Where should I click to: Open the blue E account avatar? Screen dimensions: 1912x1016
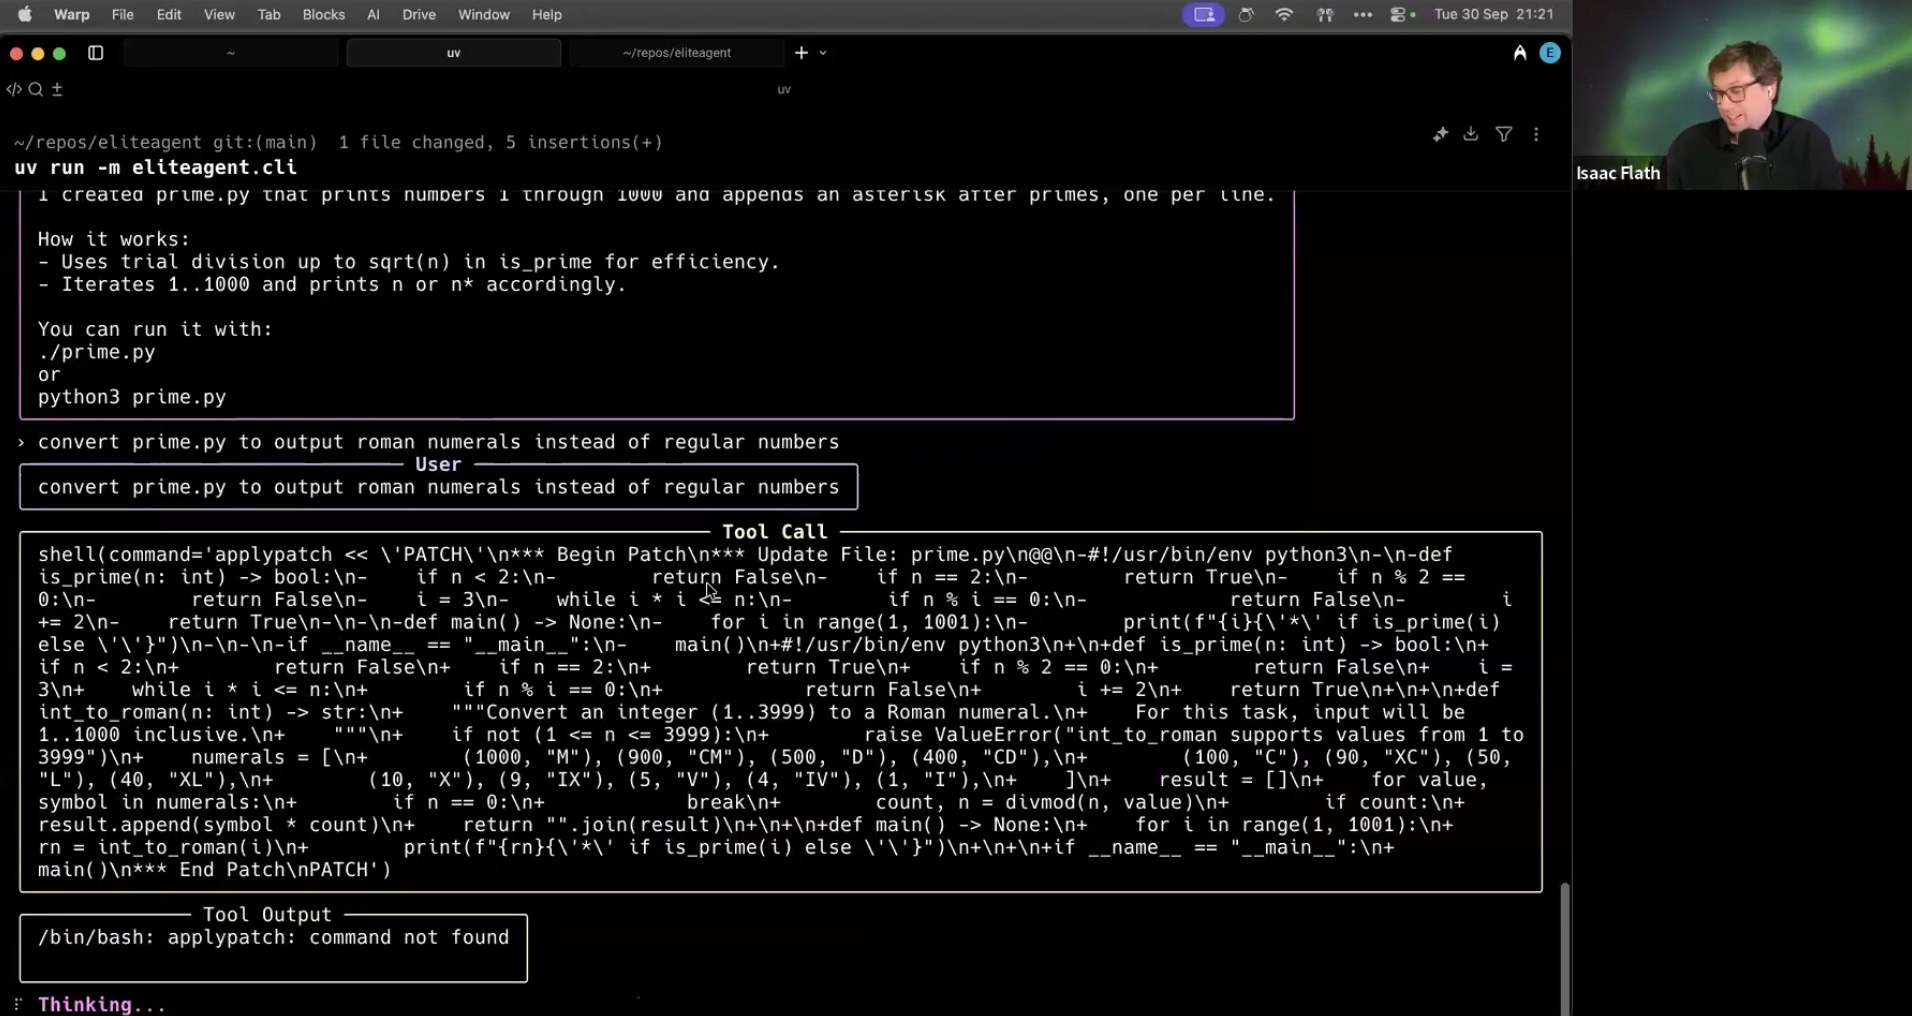tap(1550, 53)
